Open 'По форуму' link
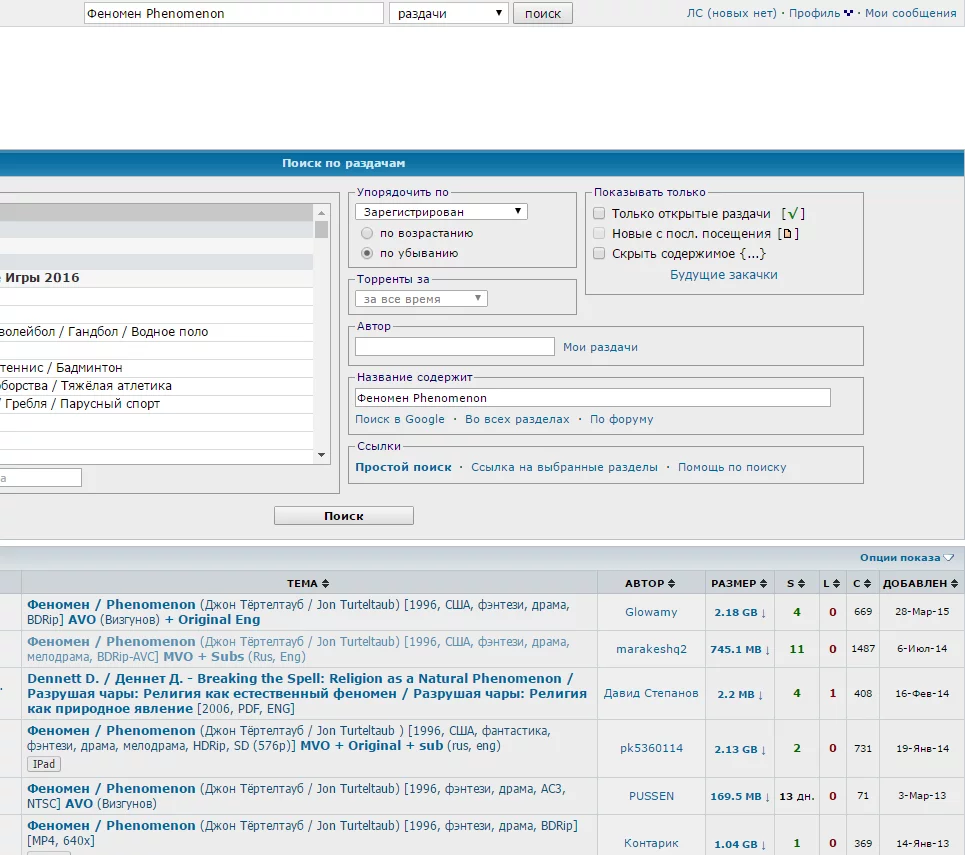Image resolution: width=965 pixels, height=855 pixels. click(x=622, y=419)
